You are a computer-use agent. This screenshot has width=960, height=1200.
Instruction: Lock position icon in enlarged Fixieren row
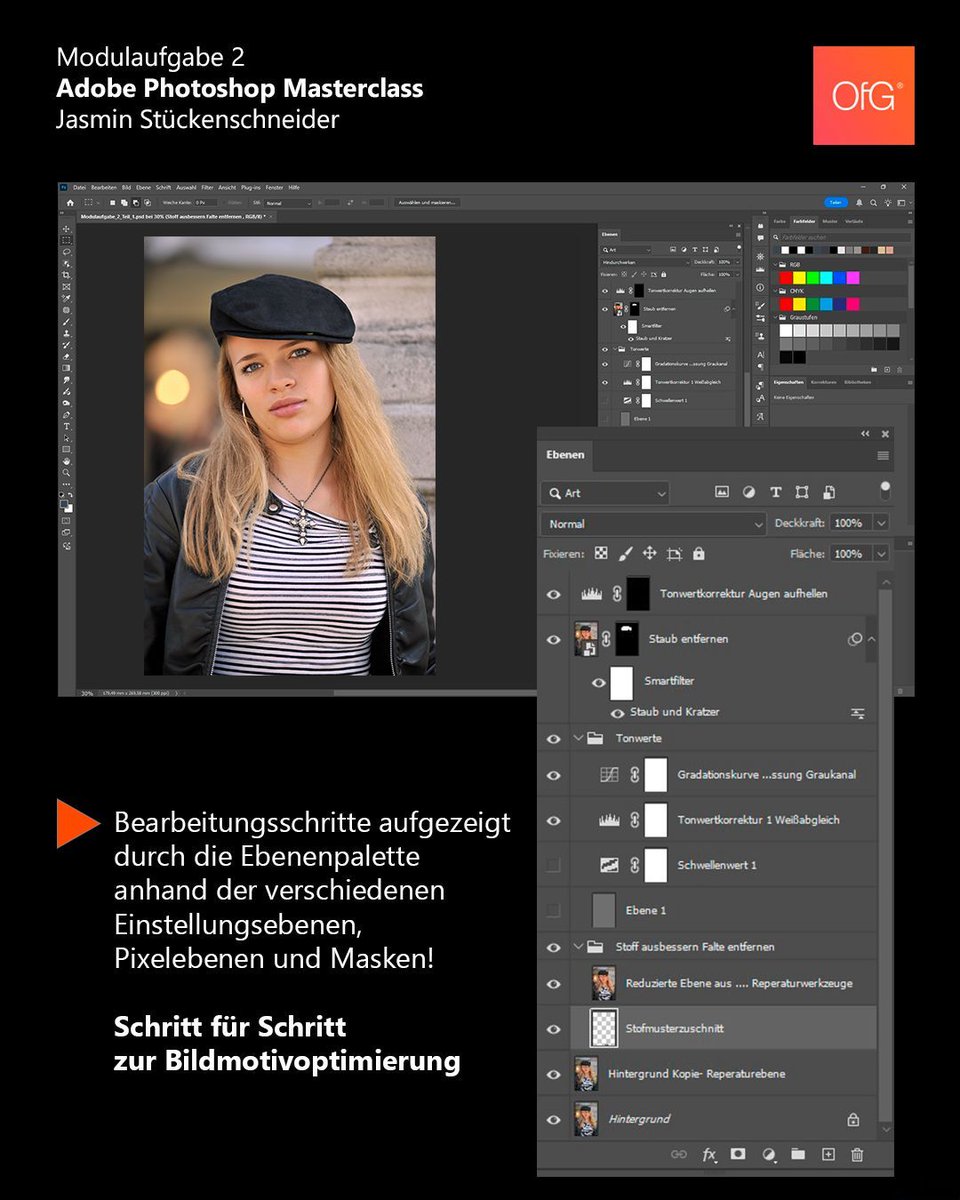coord(650,553)
